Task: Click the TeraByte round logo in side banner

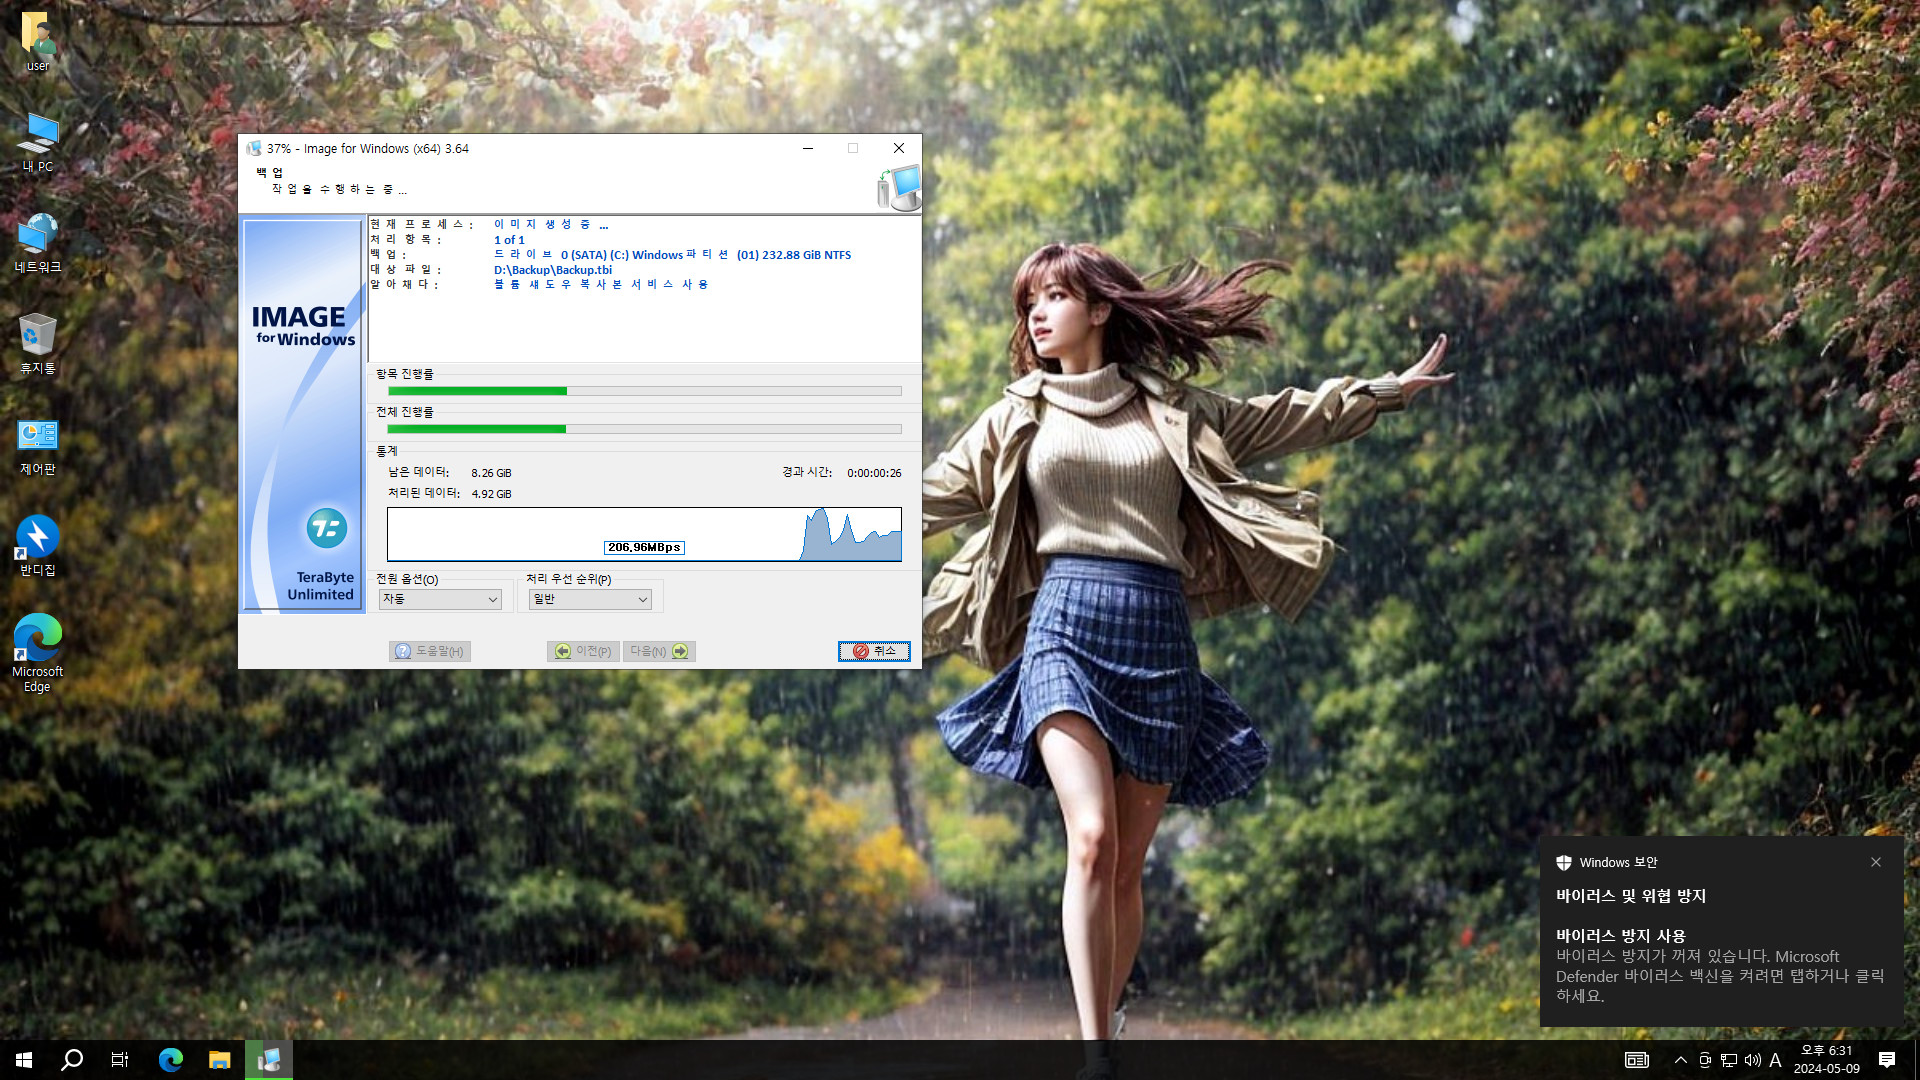Action: point(327,528)
